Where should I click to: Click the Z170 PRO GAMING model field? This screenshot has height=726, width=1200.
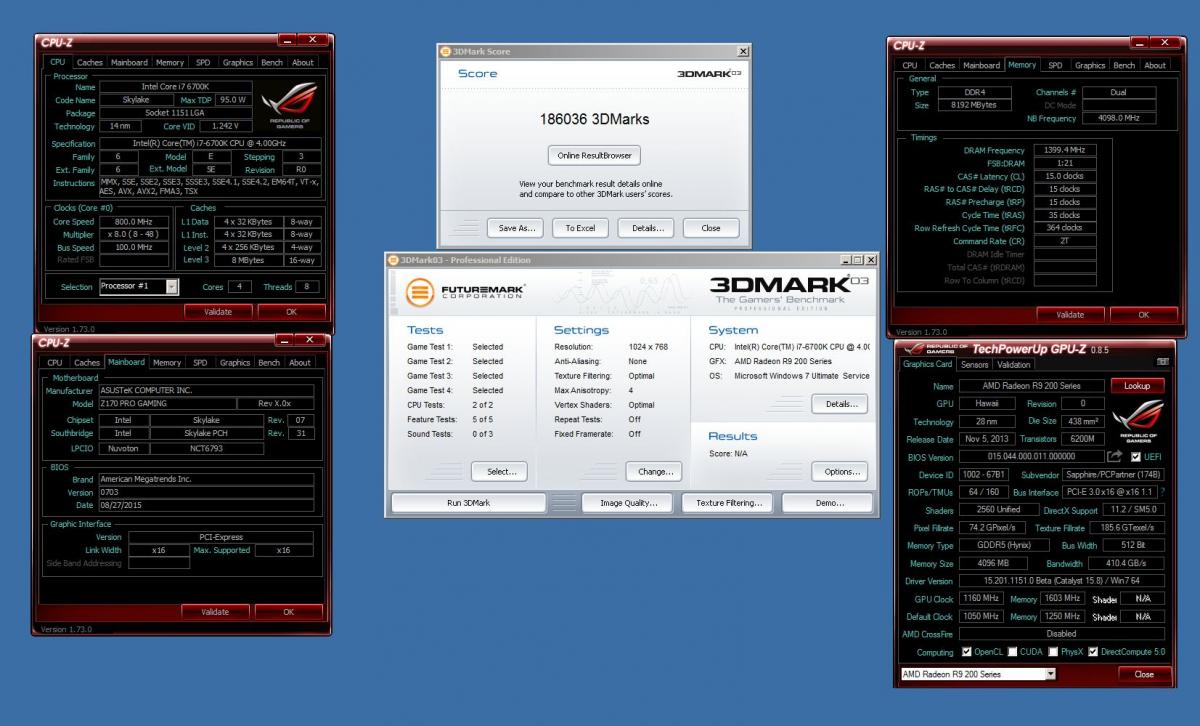click(167, 403)
